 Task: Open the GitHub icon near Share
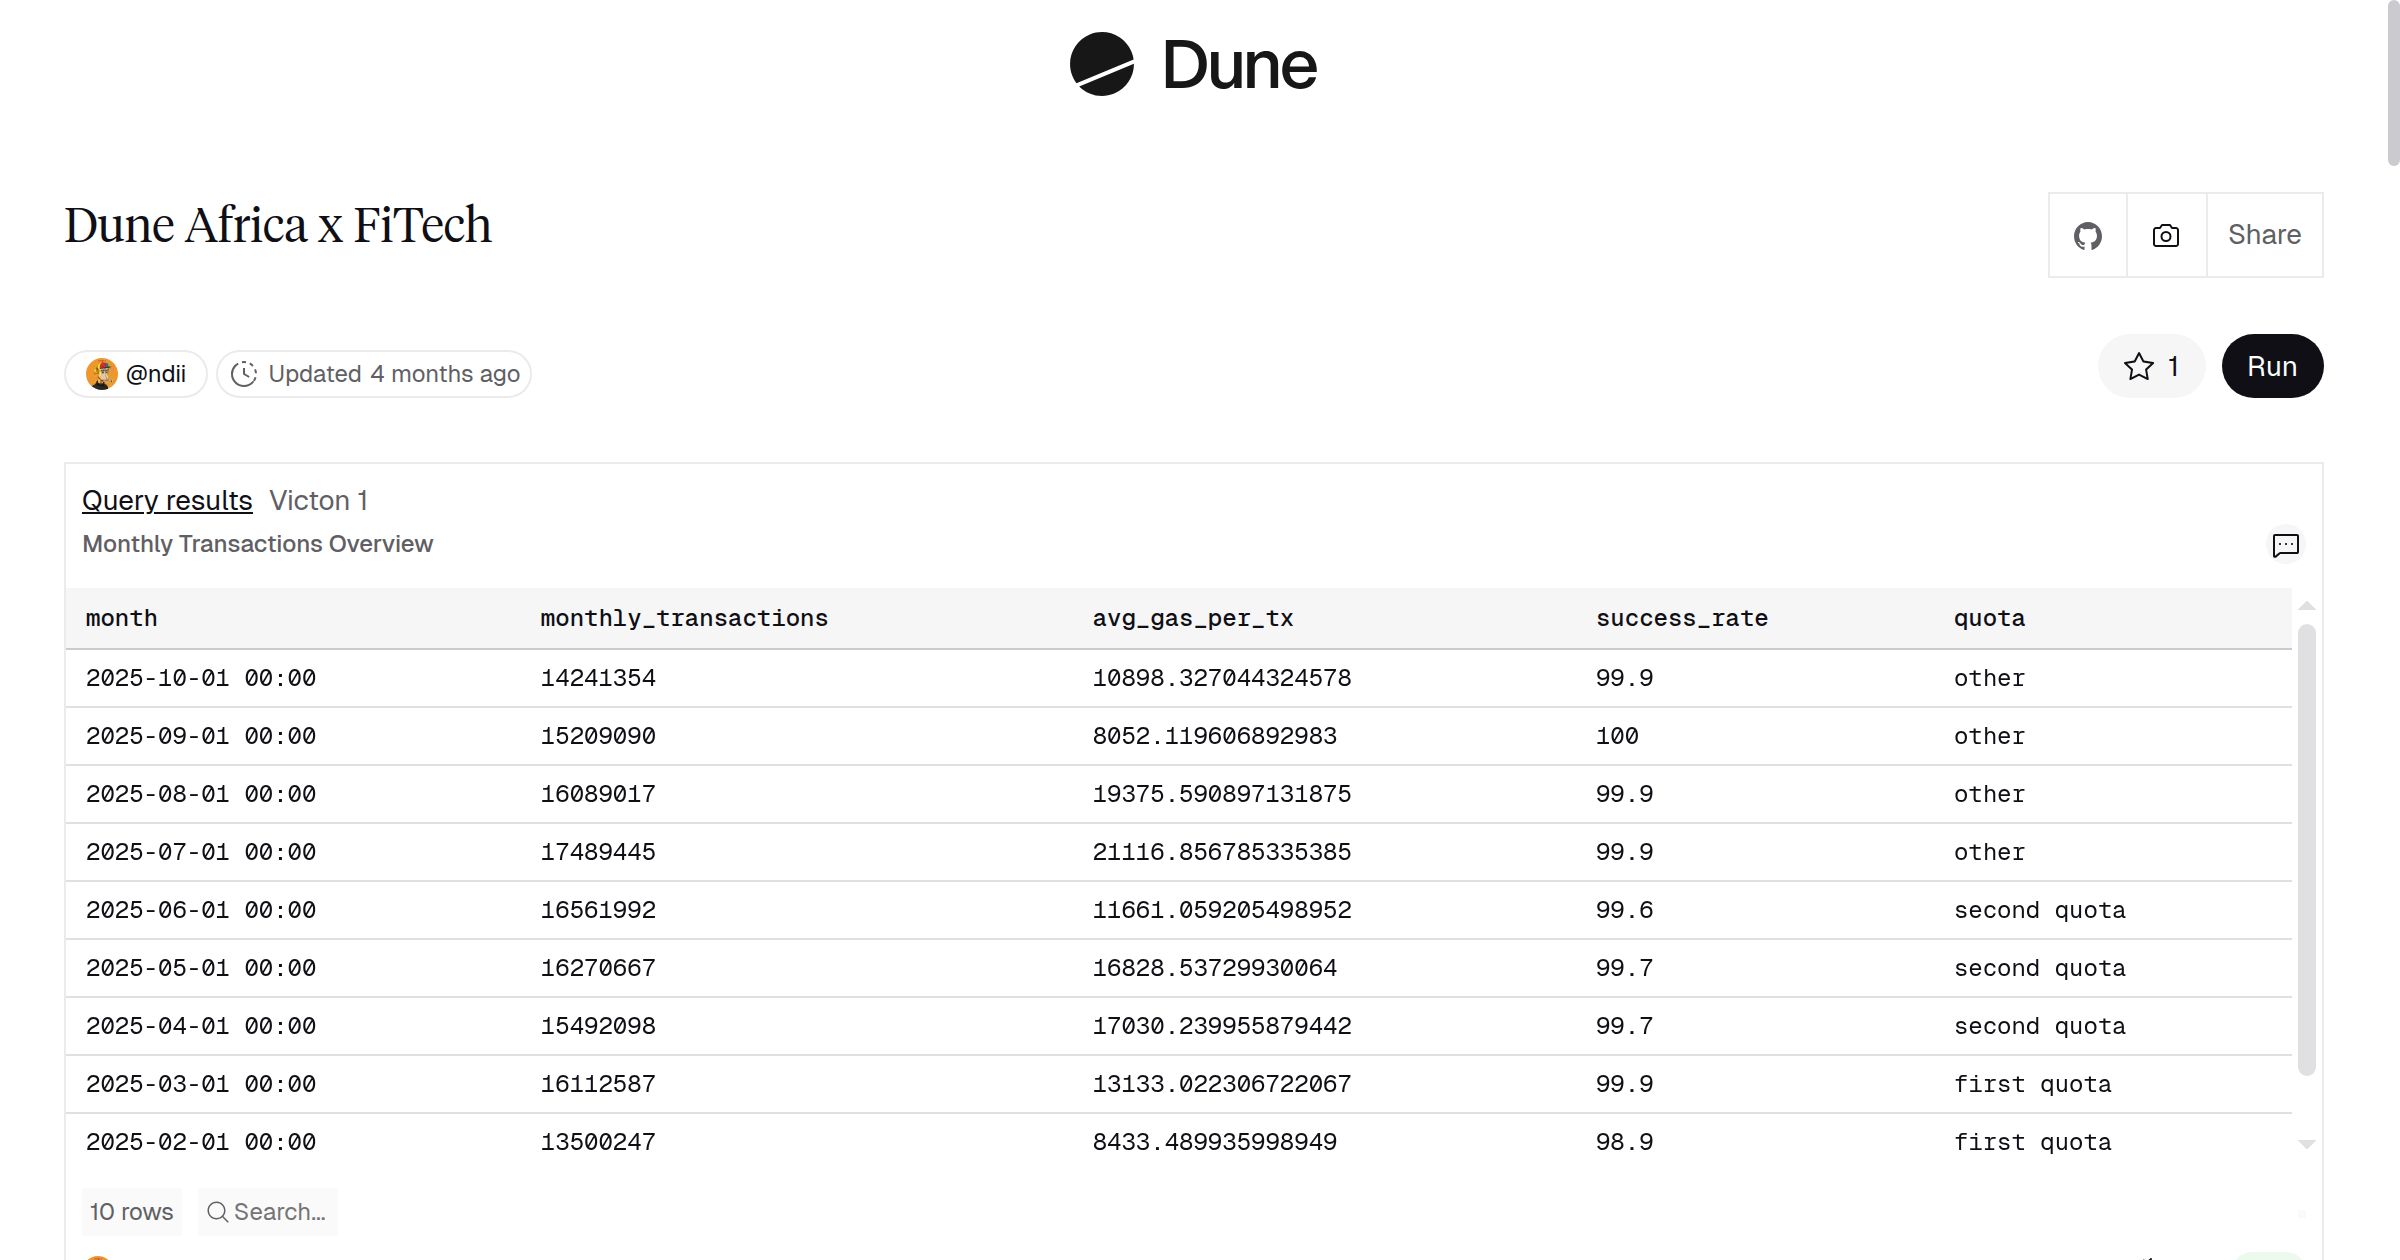pos(2088,235)
